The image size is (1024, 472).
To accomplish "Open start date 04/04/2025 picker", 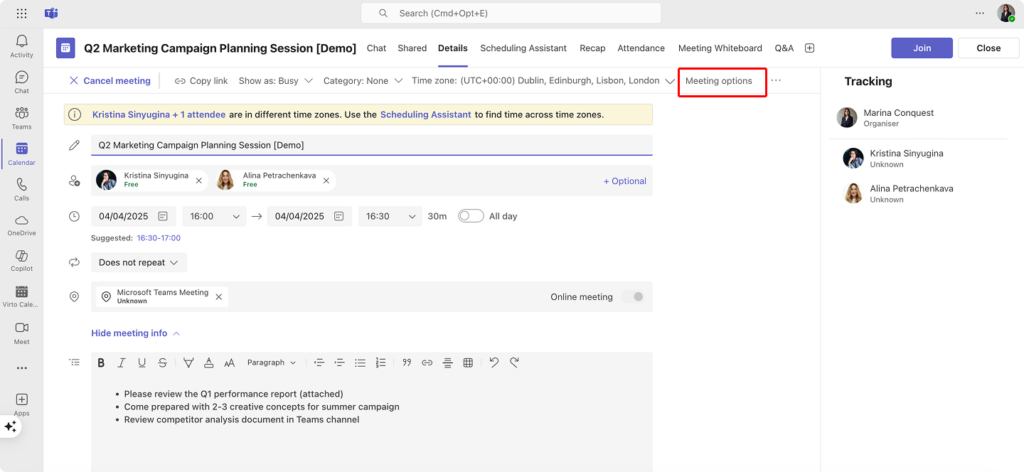I will coord(134,216).
